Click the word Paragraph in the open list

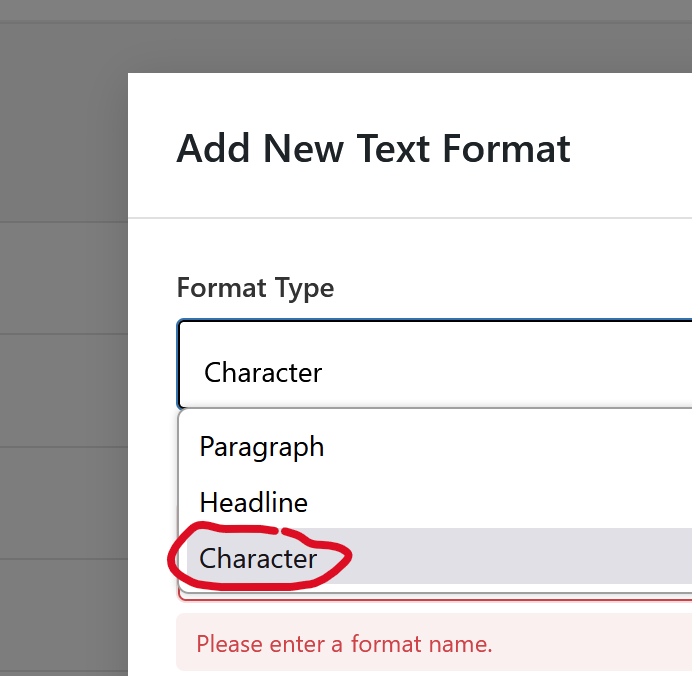262,446
